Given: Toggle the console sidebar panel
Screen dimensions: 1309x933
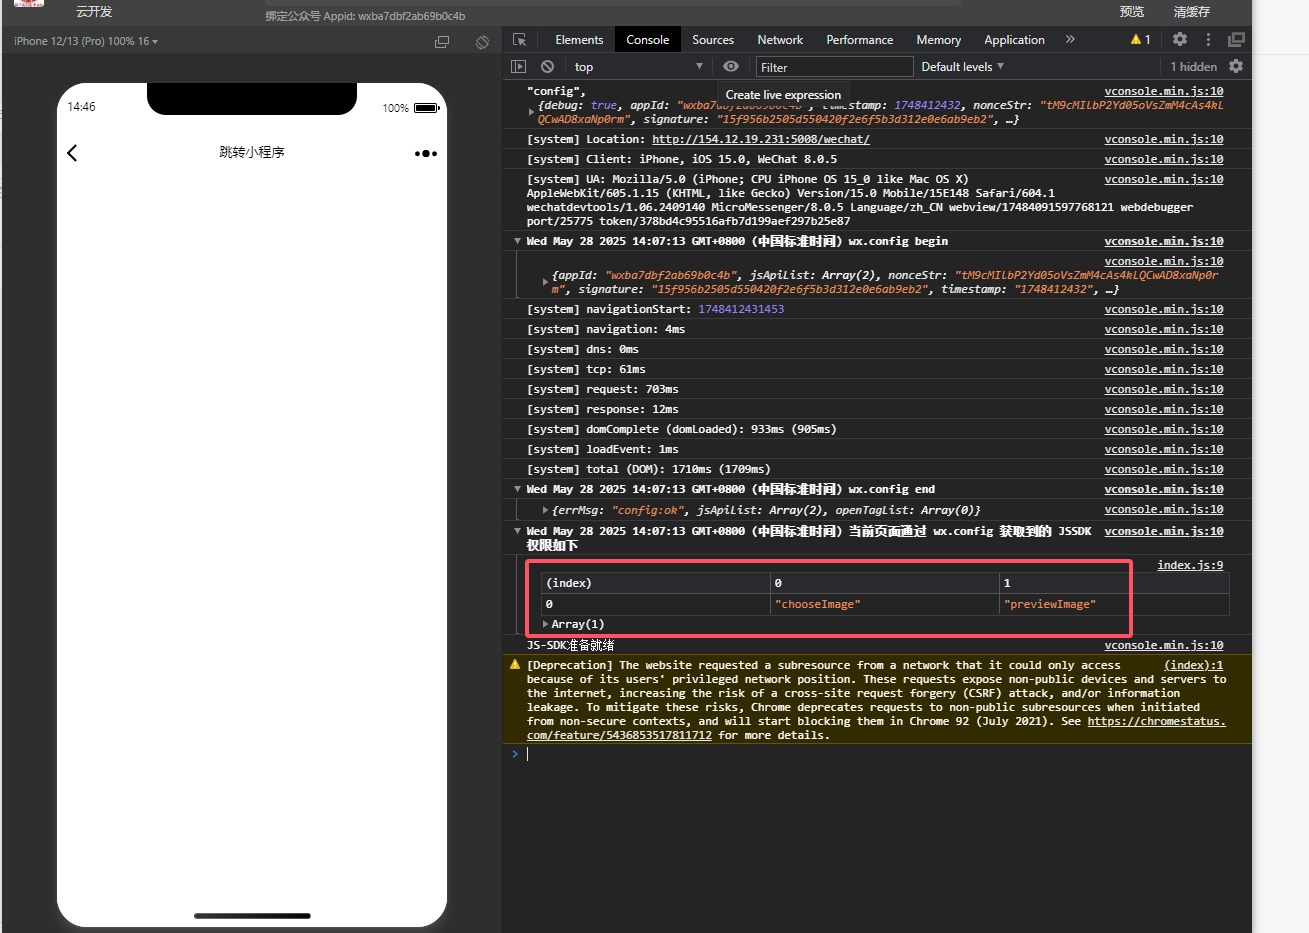Looking at the screenshot, I should coord(518,66).
